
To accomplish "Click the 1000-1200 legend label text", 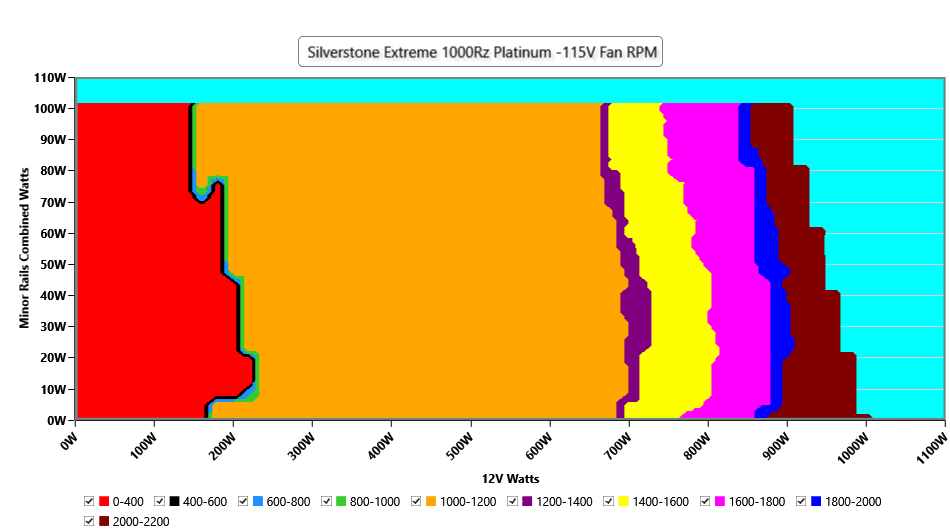I will pos(468,502).
